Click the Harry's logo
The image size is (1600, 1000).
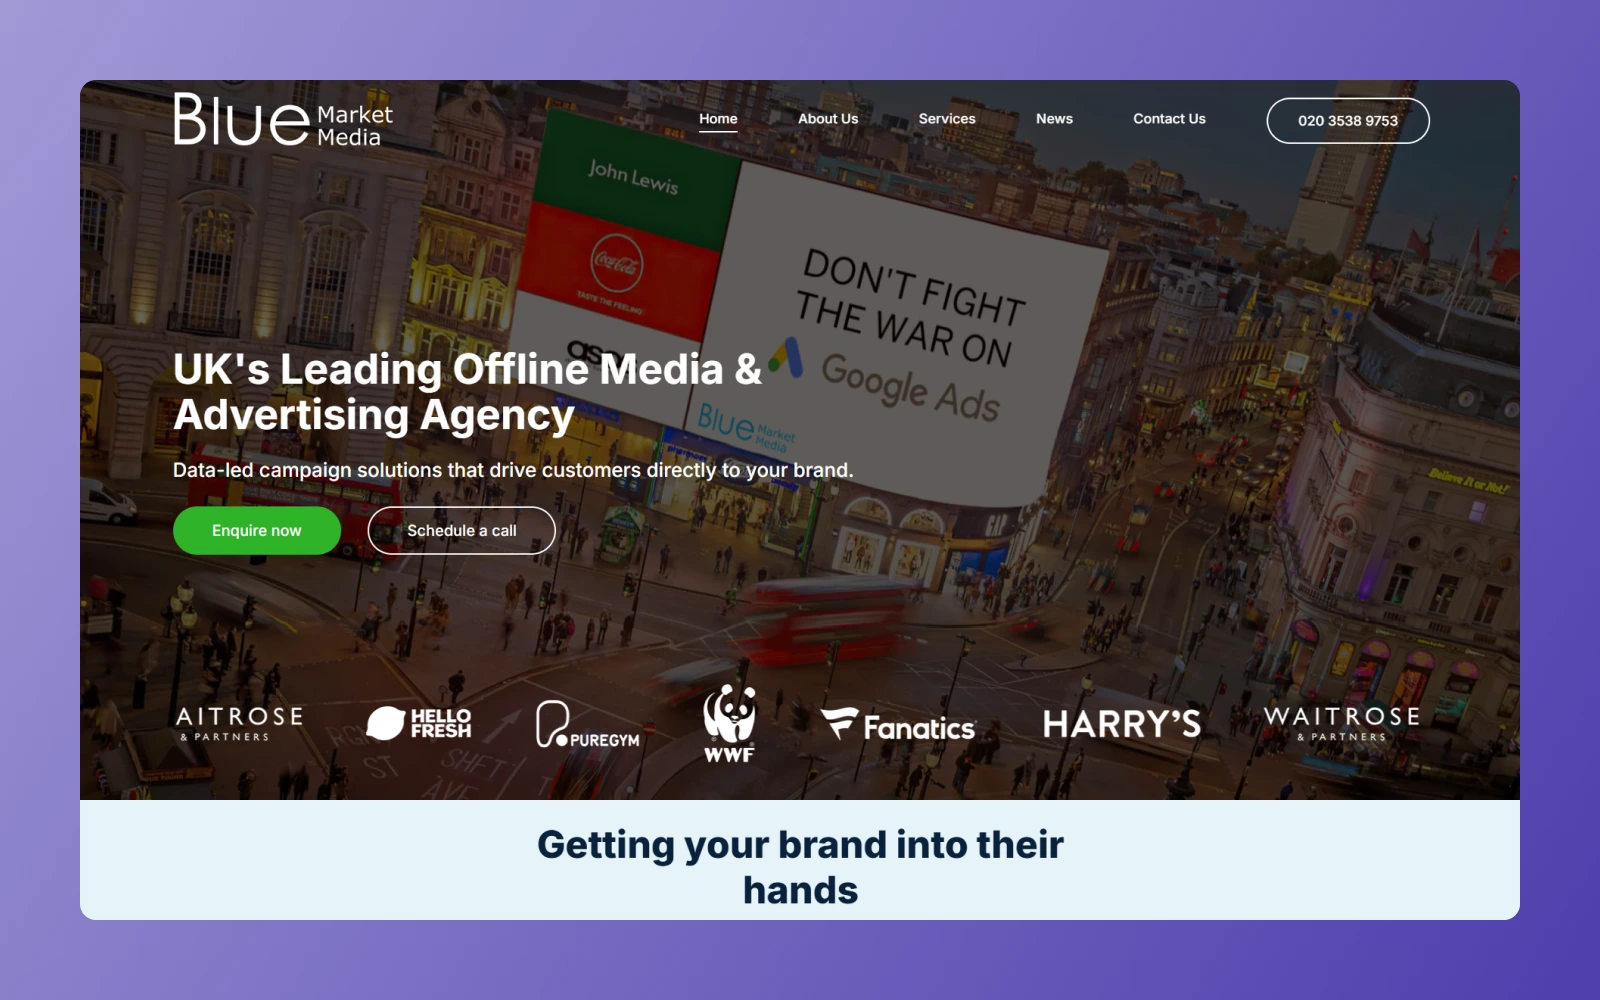coord(1122,724)
